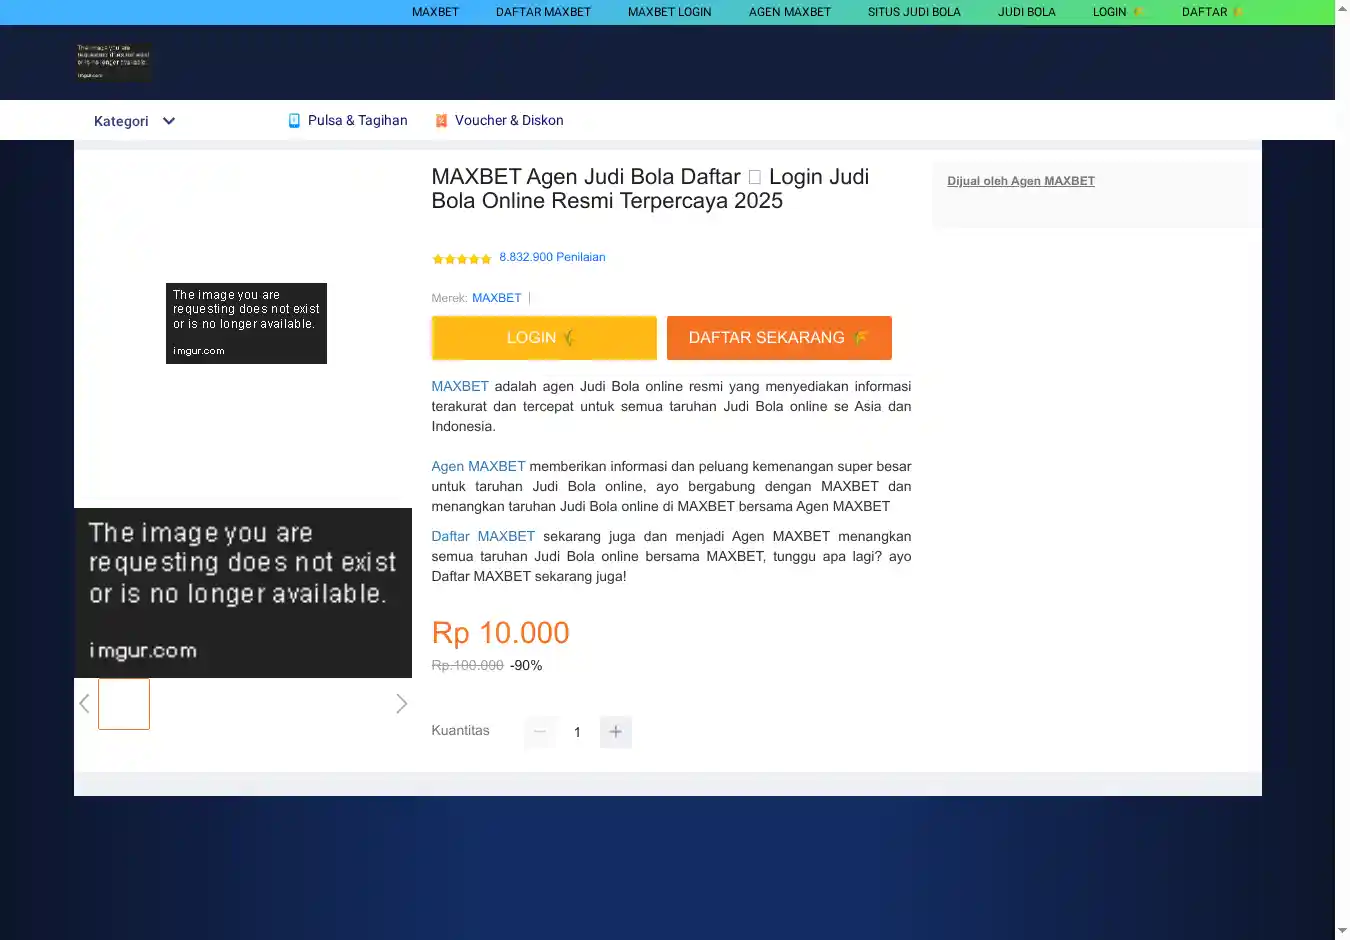Click the quantity input field
The height and width of the screenshot is (940, 1350).
(577, 732)
